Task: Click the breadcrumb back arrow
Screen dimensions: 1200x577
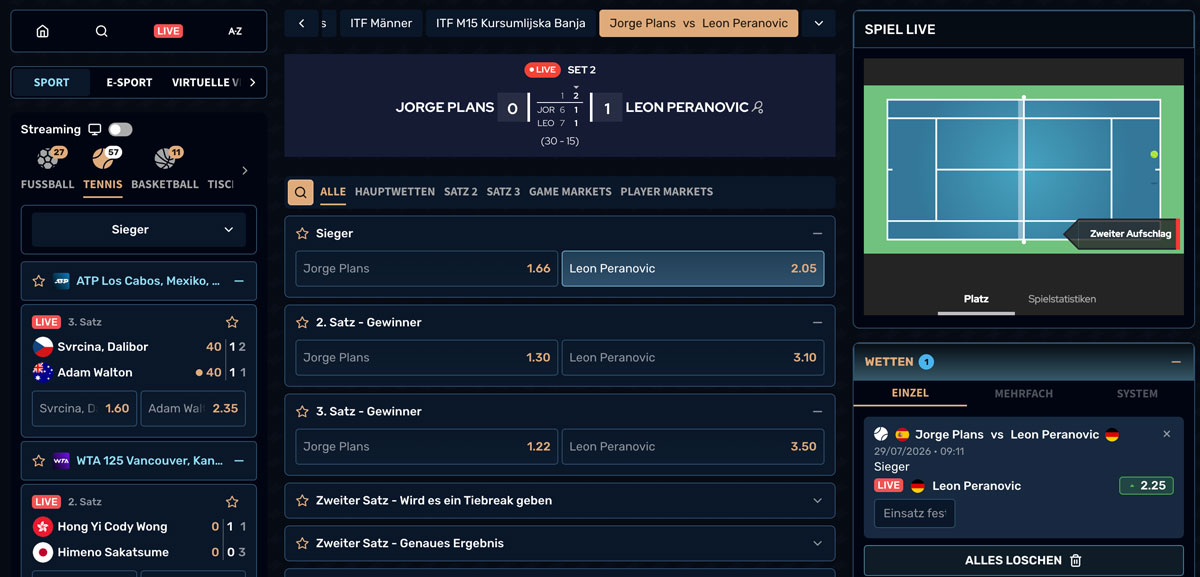Action: point(301,24)
